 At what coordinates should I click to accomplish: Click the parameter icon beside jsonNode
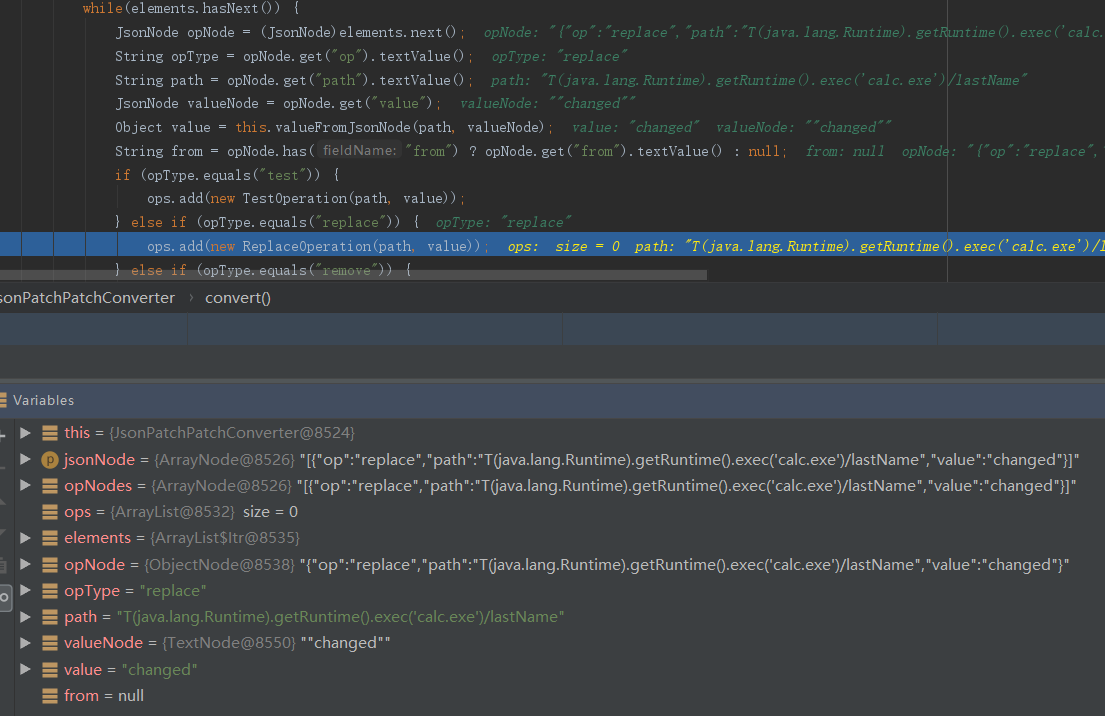click(x=50, y=460)
